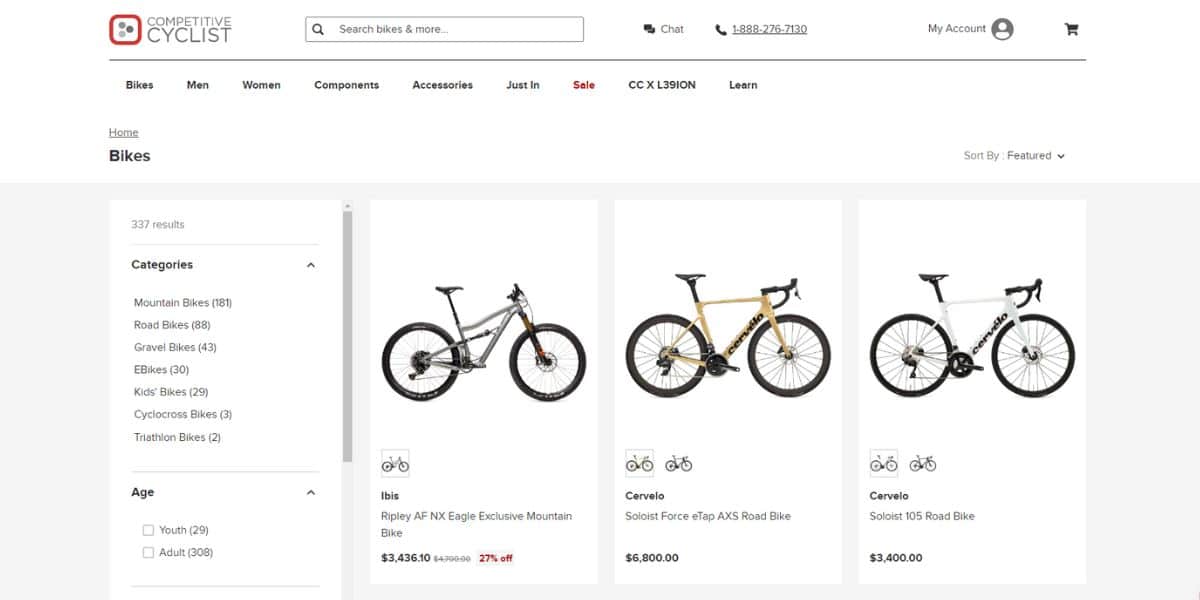Image resolution: width=1200 pixels, height=600 pixels.
Task: Open the shopping cart
Action: pos(1070,29)
